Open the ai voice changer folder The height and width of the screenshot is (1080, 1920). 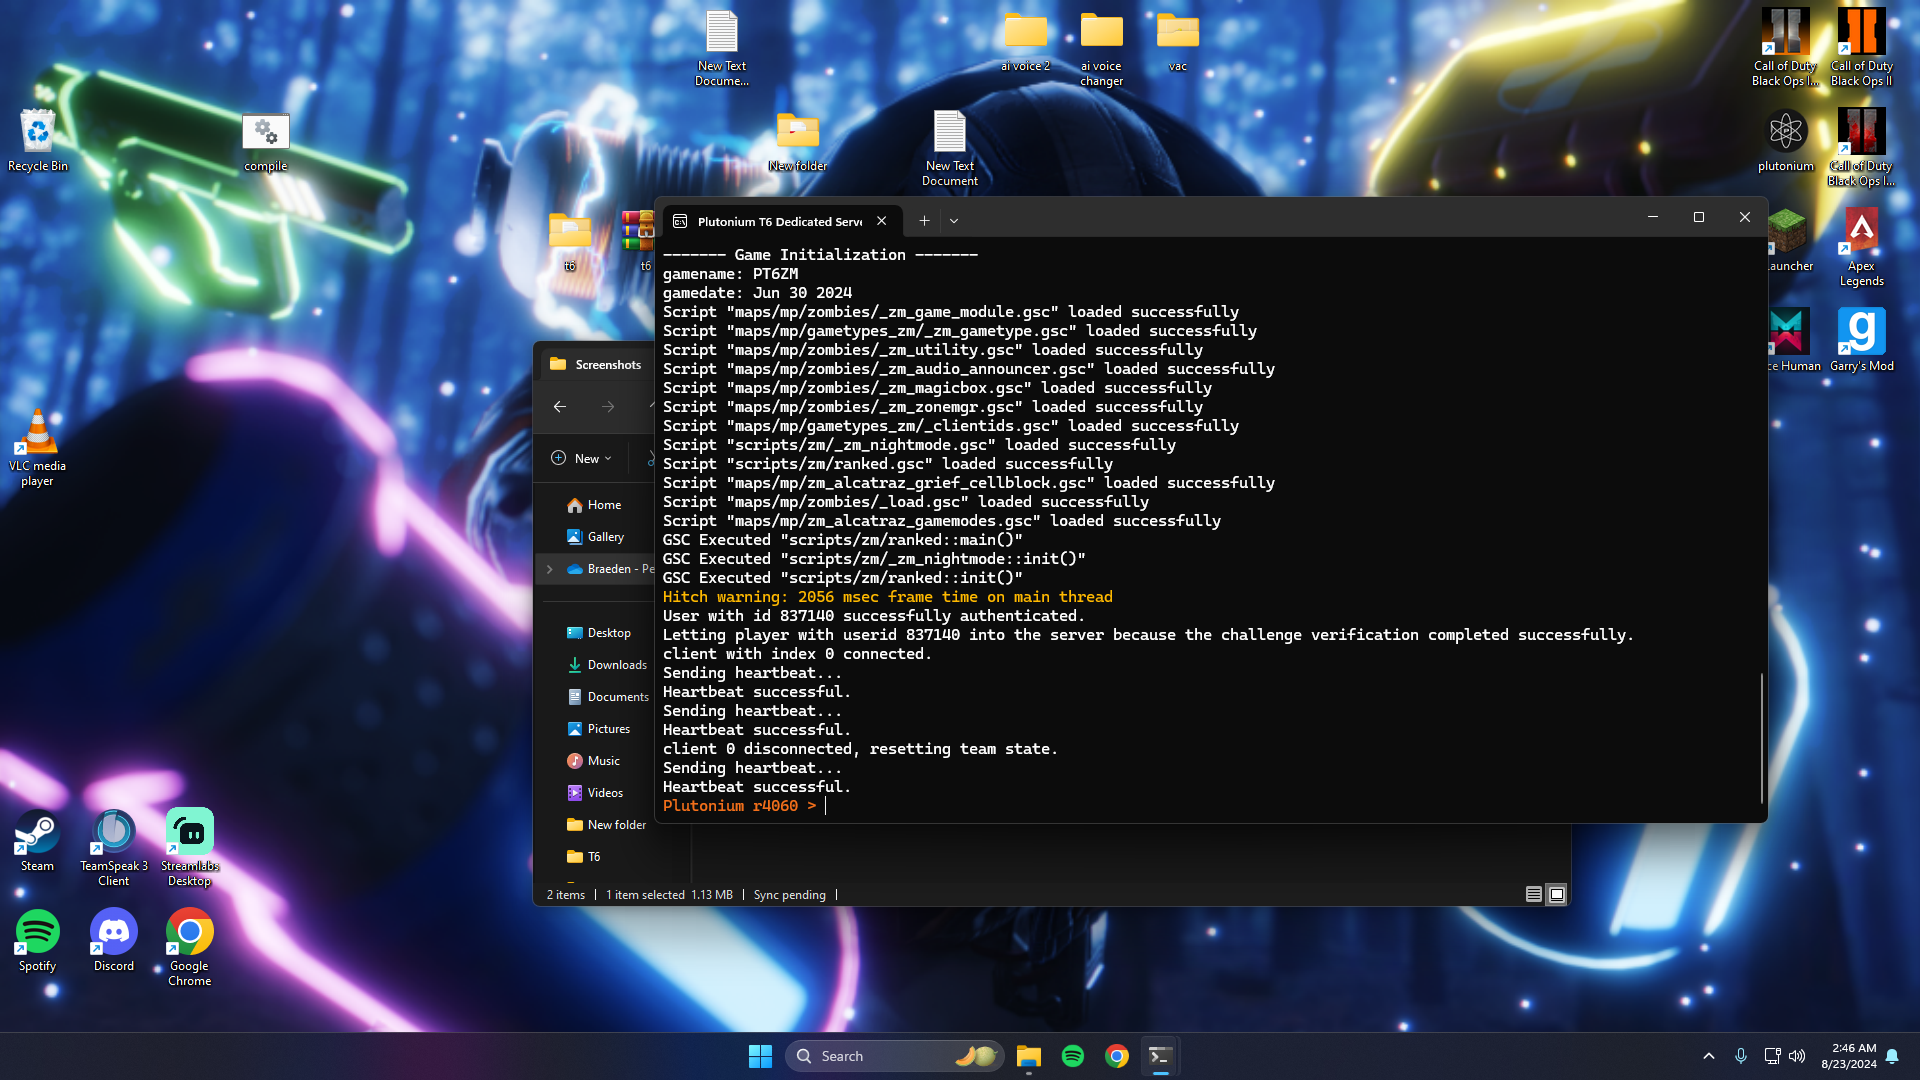point(1101,47)
